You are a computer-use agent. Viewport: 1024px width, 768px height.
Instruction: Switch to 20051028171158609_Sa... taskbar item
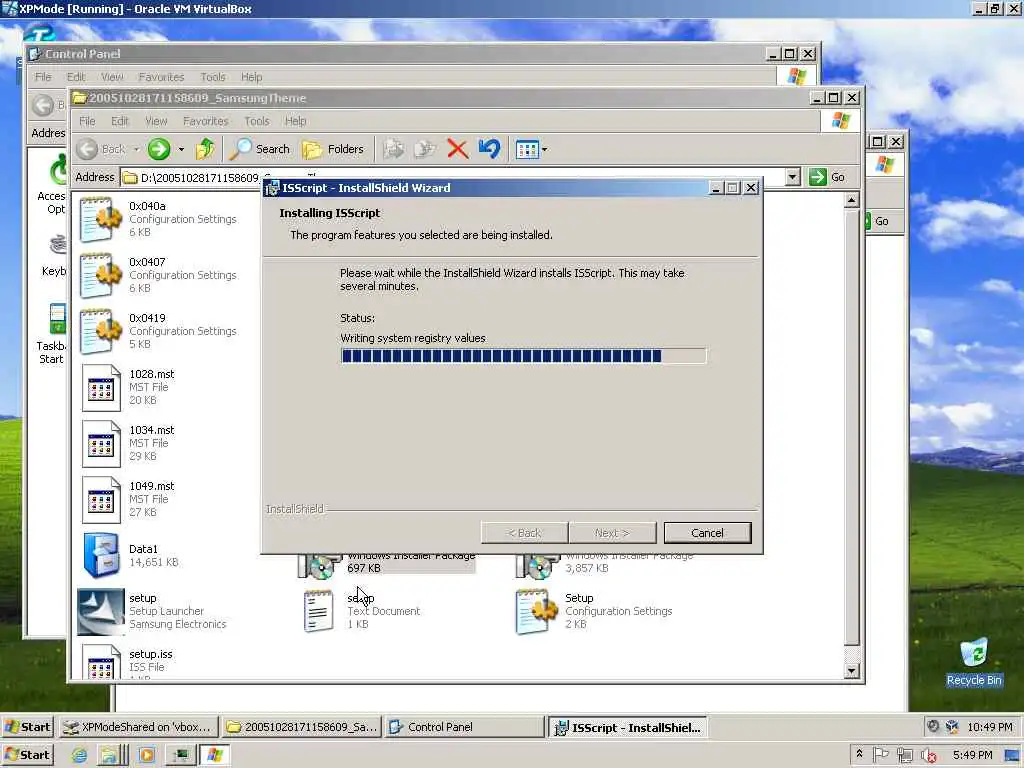click(x=302, y=727)
